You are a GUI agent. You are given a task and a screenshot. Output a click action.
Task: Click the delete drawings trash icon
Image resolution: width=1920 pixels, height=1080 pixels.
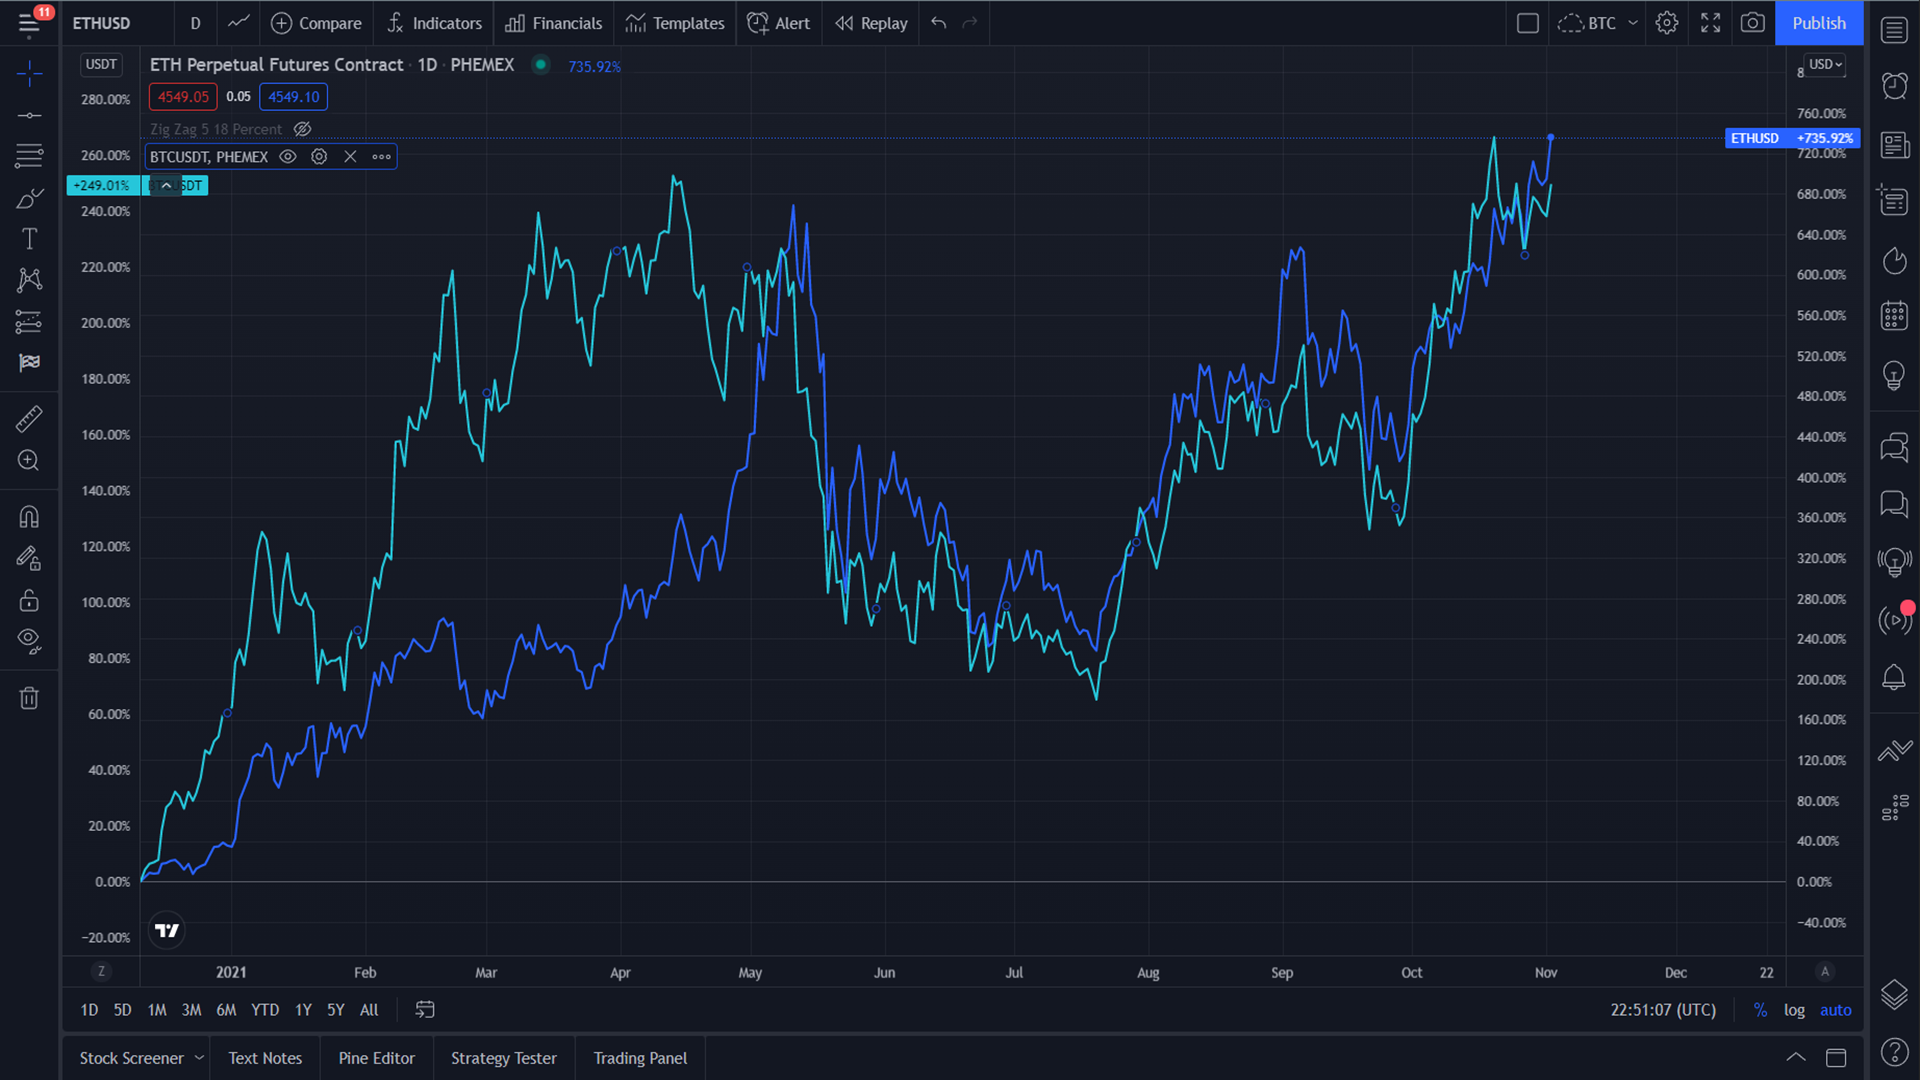coord(30,697)
